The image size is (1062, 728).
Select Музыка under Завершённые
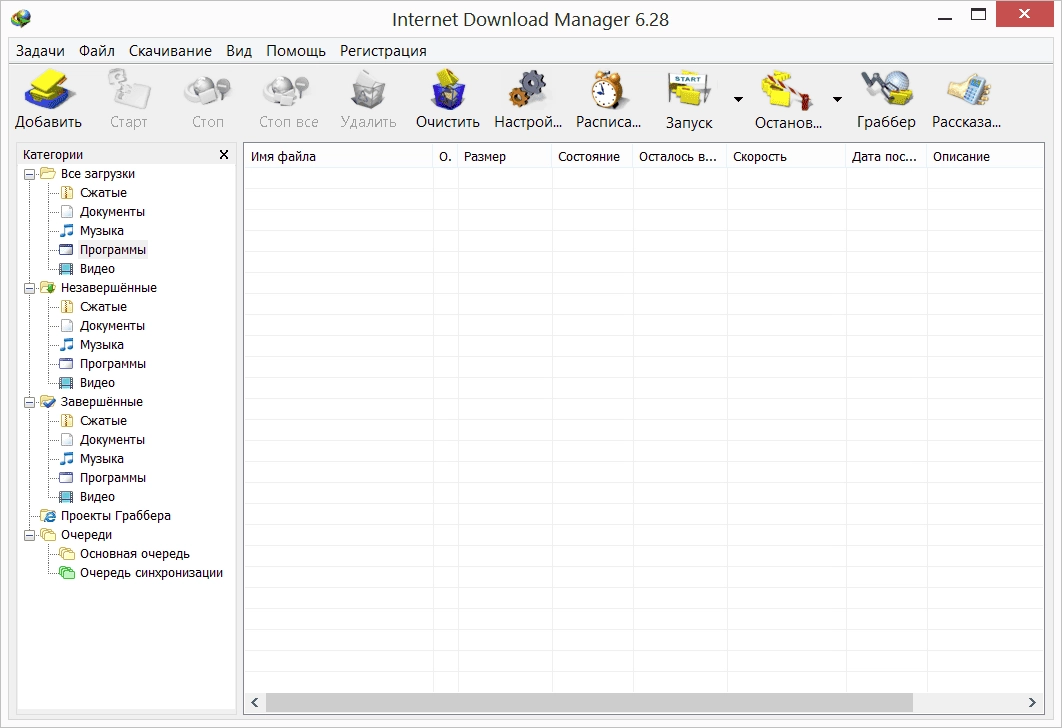102,458
